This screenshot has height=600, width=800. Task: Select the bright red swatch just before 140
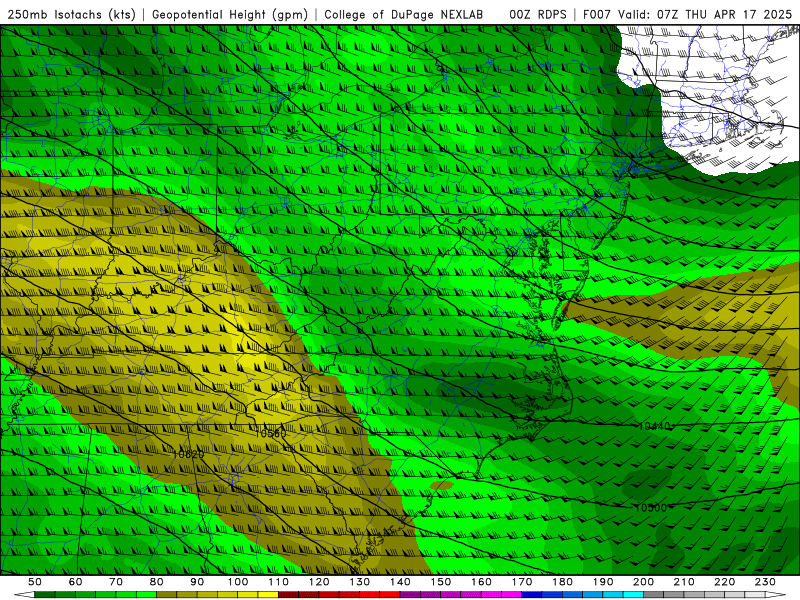point(390,595)
